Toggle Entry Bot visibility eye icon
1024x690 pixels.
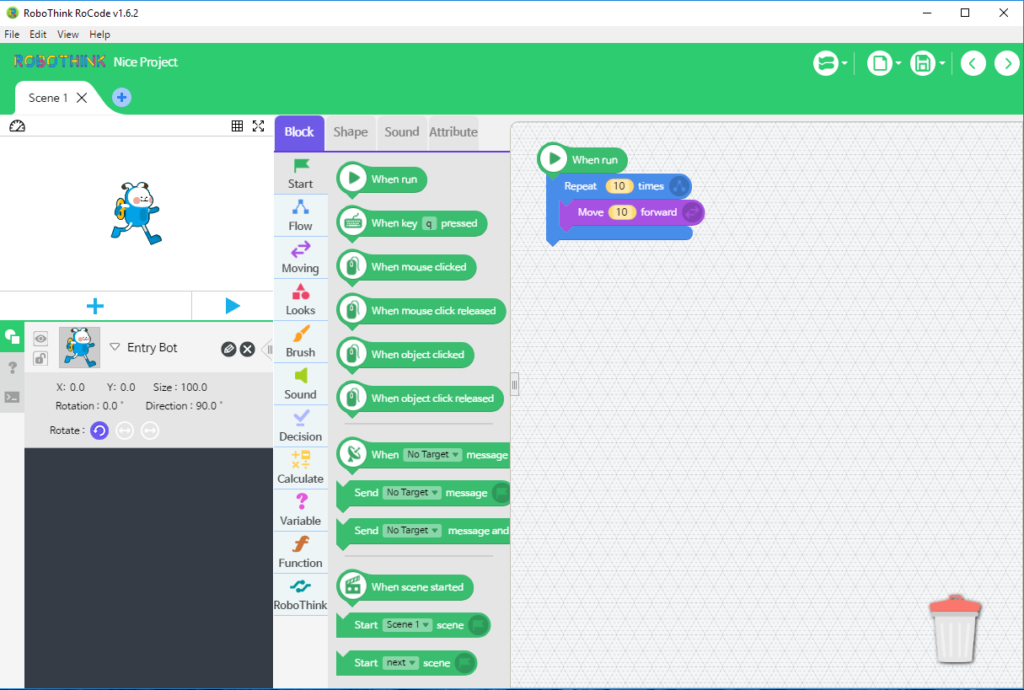pyautogui.click(x=41, y=339)
